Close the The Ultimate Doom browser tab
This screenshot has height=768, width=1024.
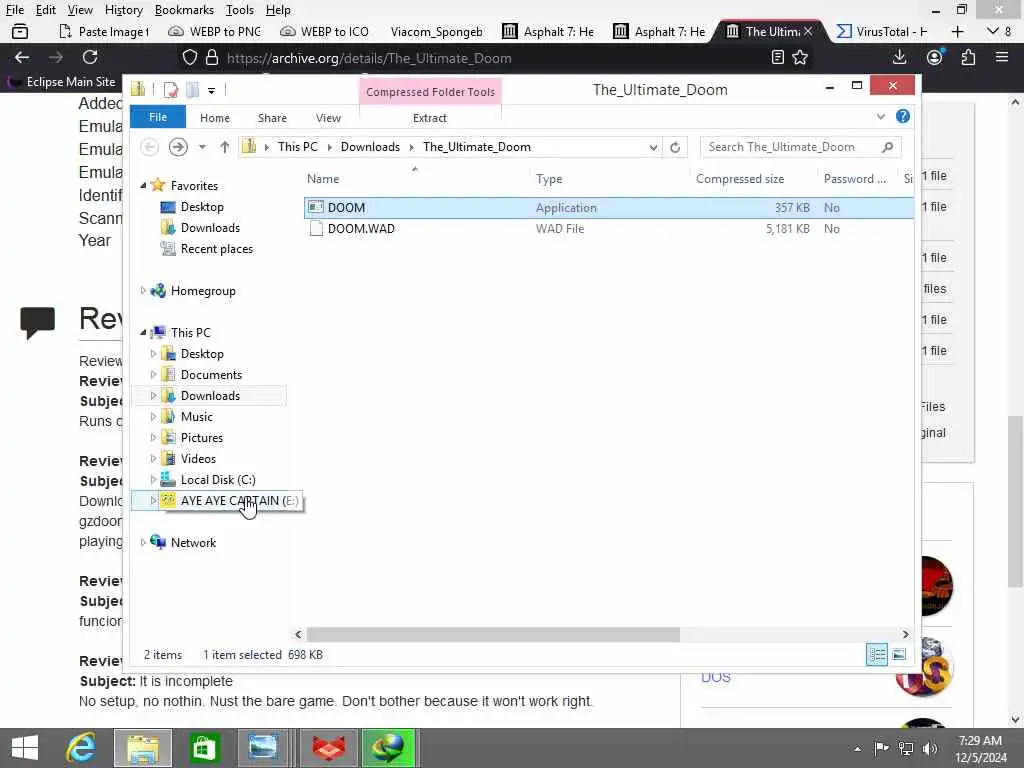coord(808,31)
